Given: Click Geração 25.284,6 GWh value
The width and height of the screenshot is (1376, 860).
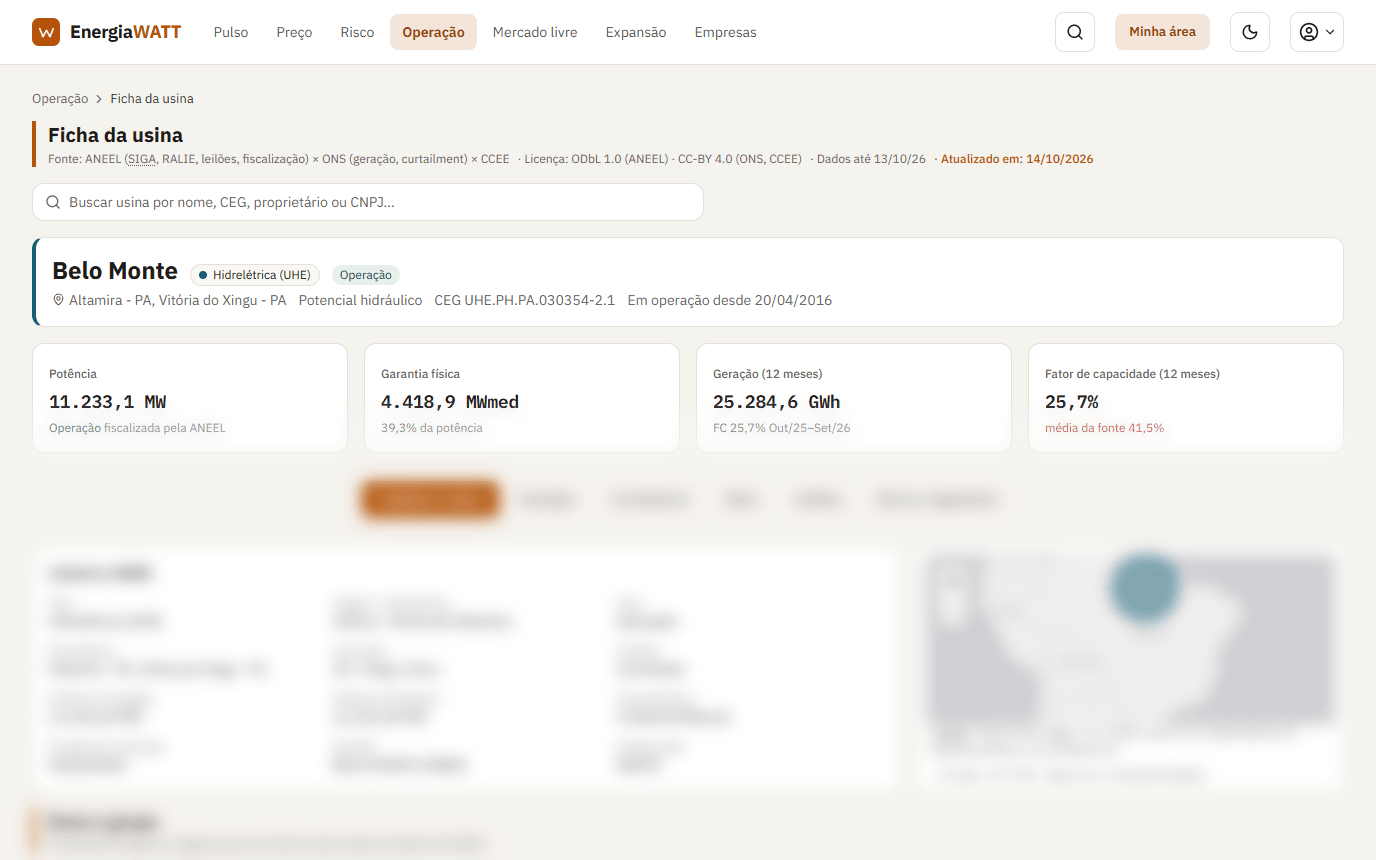Looking at the screenshot, I should point(777,402).
